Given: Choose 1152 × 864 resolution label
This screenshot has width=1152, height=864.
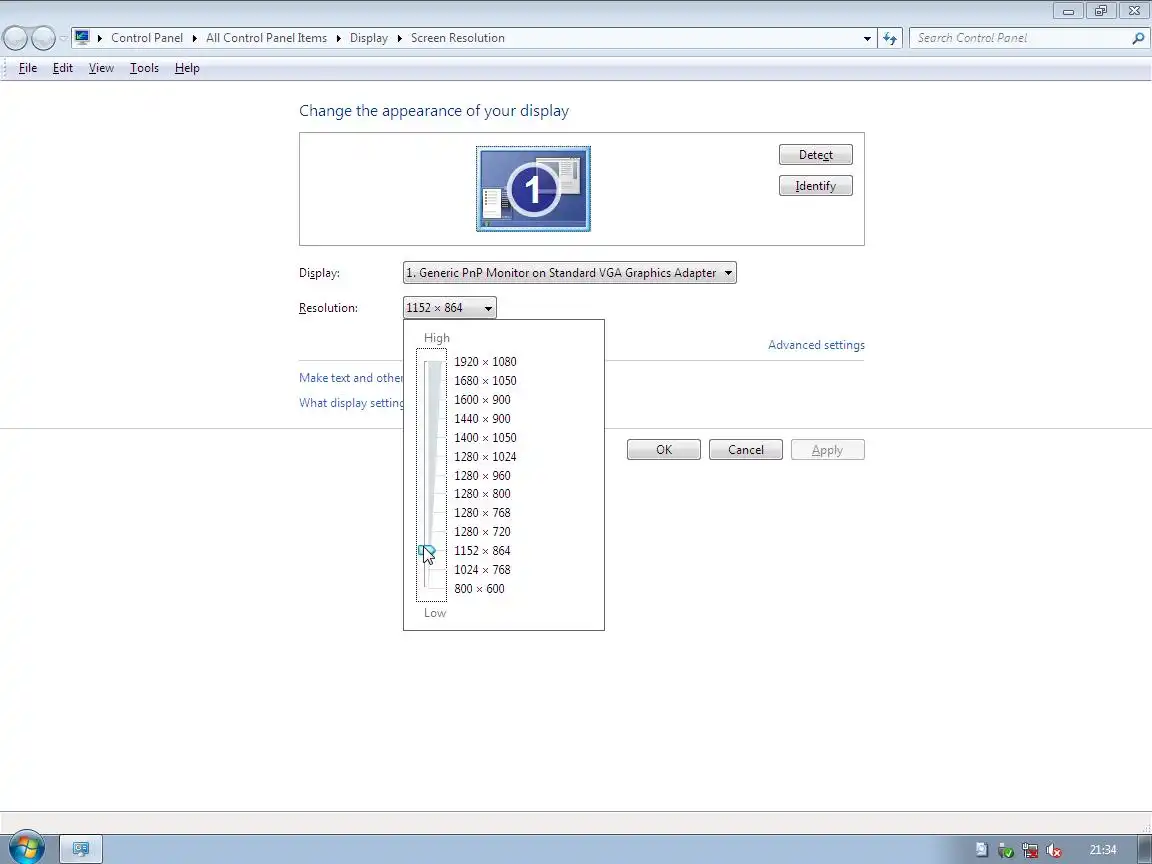Looking at the screenshot, I should pos(482,550).
